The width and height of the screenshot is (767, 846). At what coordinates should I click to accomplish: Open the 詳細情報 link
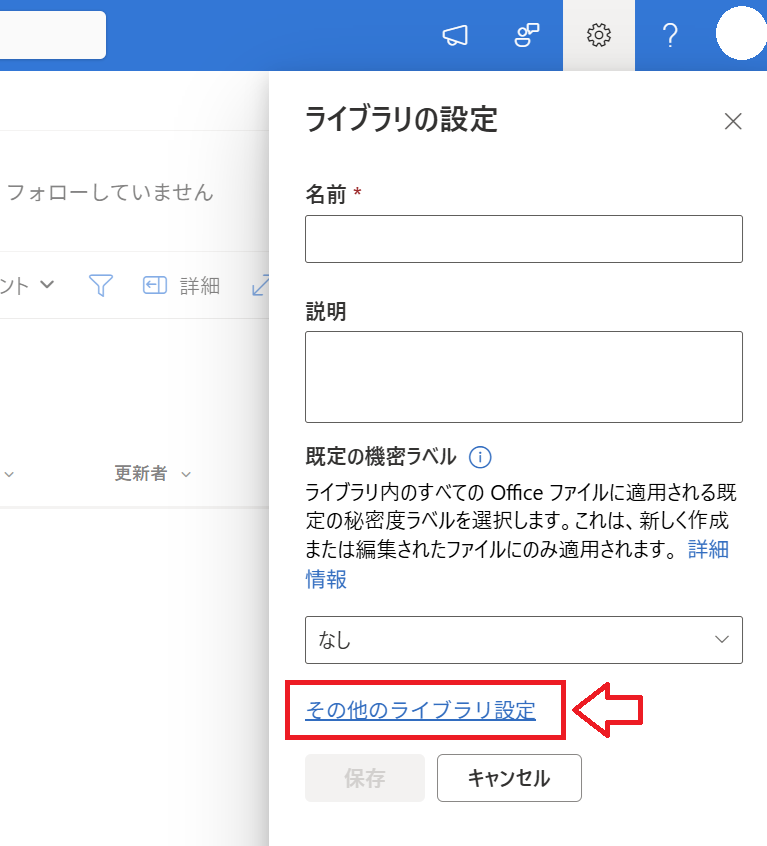click(x=708, y=550)
